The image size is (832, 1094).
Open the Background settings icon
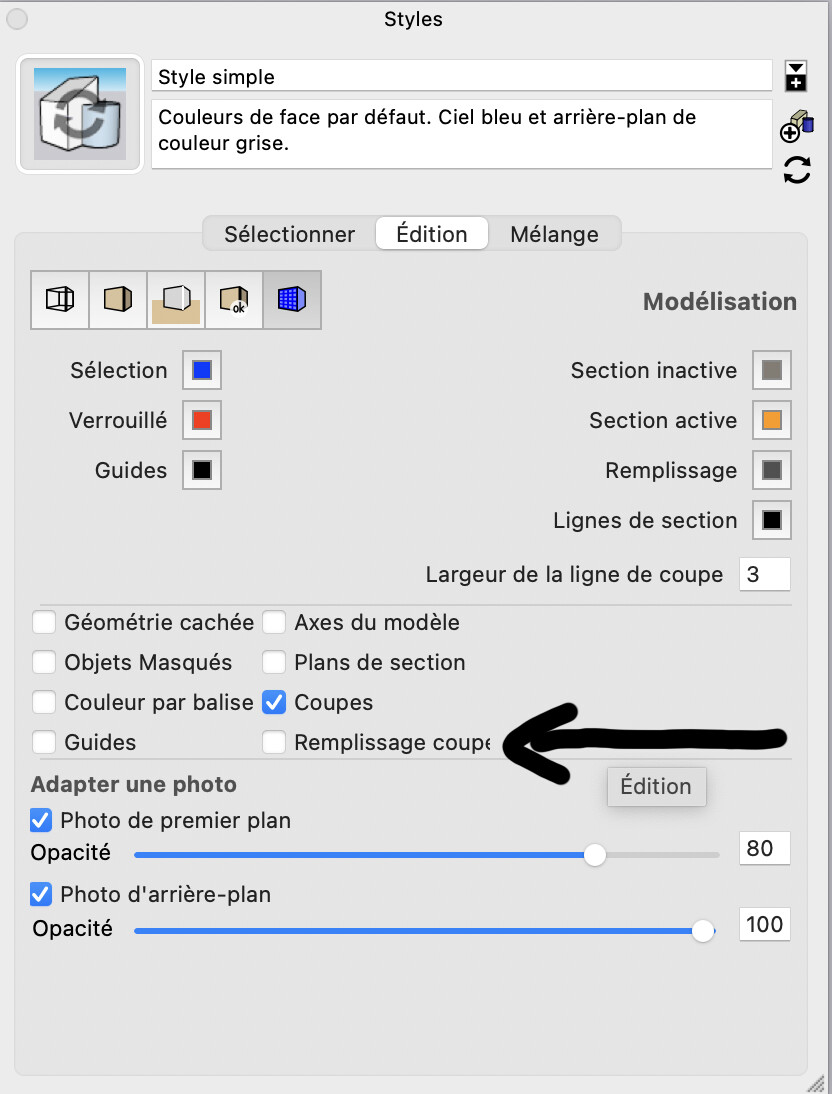pos(176,299)
